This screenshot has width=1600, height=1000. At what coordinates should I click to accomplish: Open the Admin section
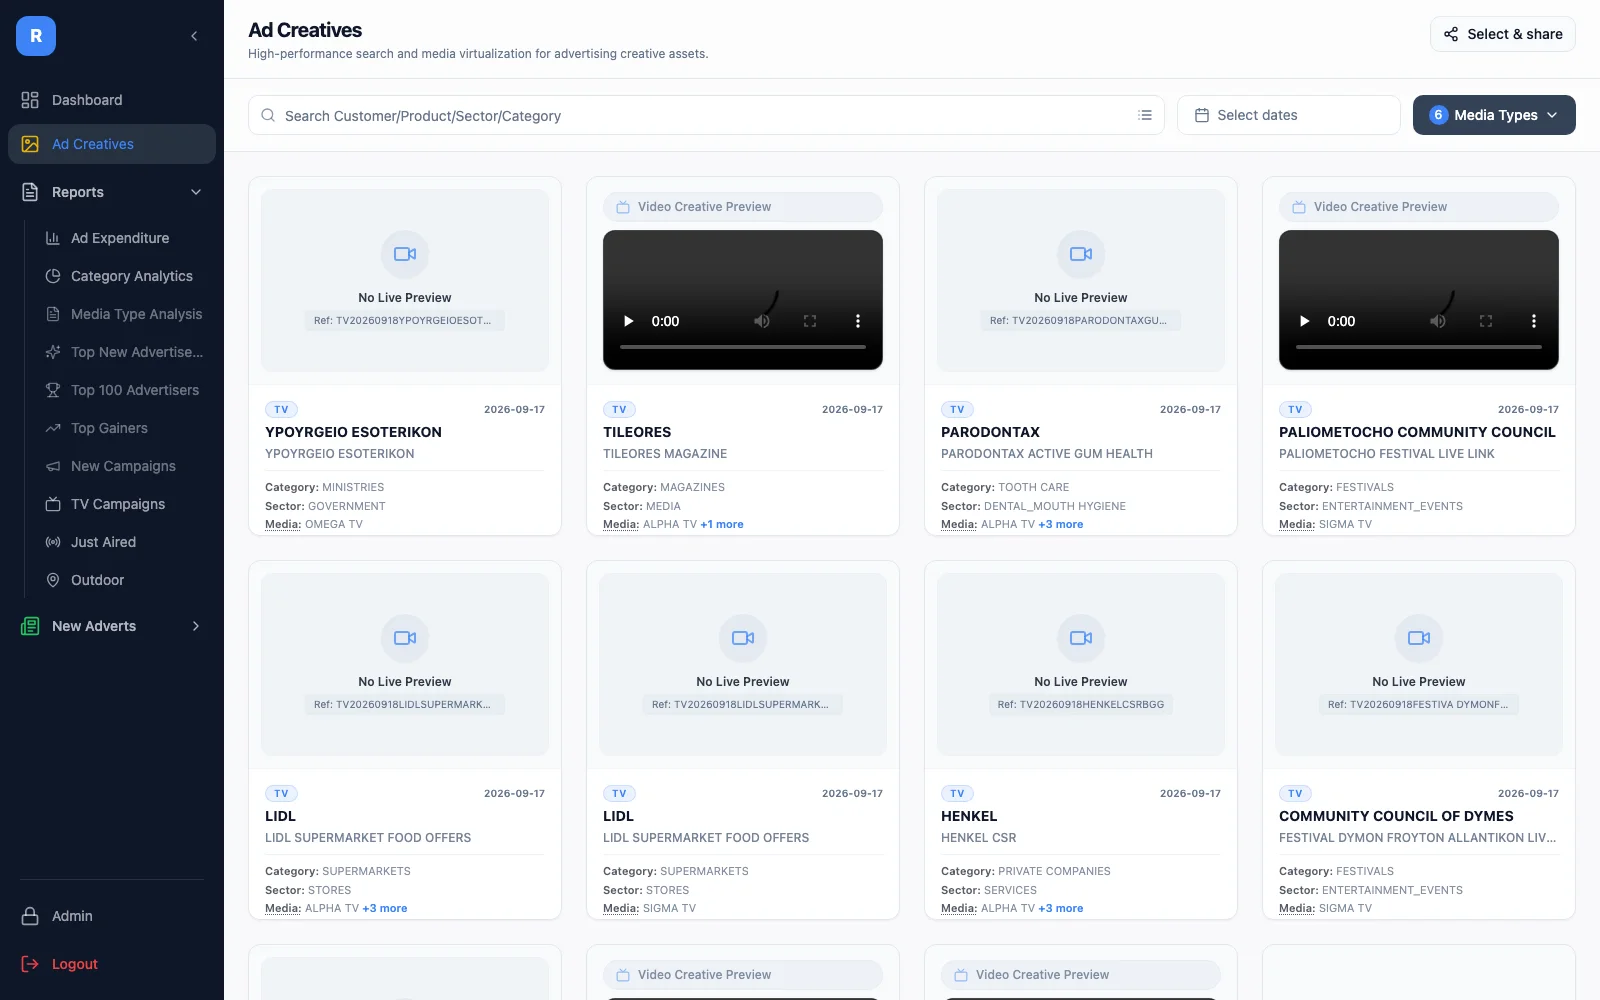coord(112,916)
